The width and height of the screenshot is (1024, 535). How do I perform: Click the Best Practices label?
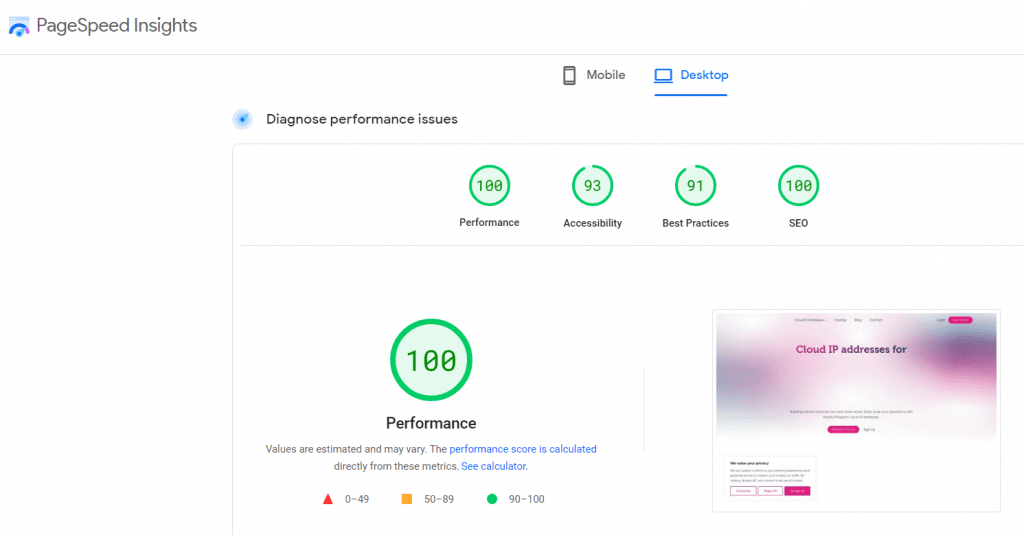[696, 223]
